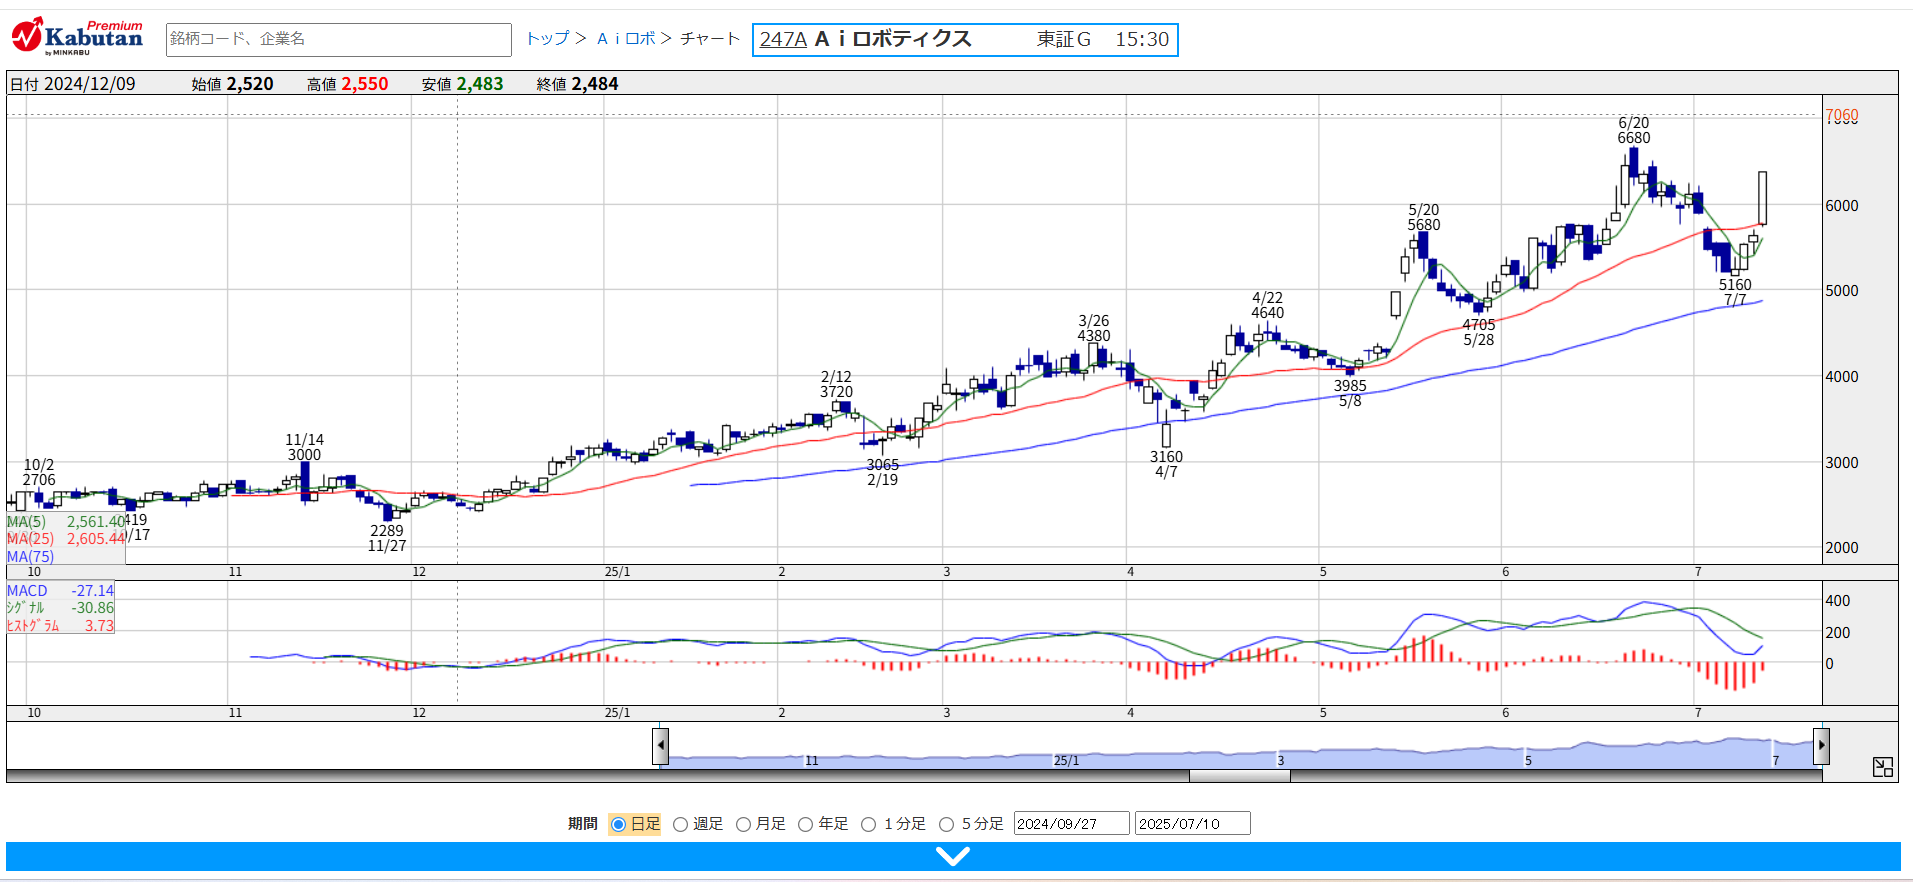Click the 6/20 6680 high annotation
1913x882 pixels.
(1634, 131)
